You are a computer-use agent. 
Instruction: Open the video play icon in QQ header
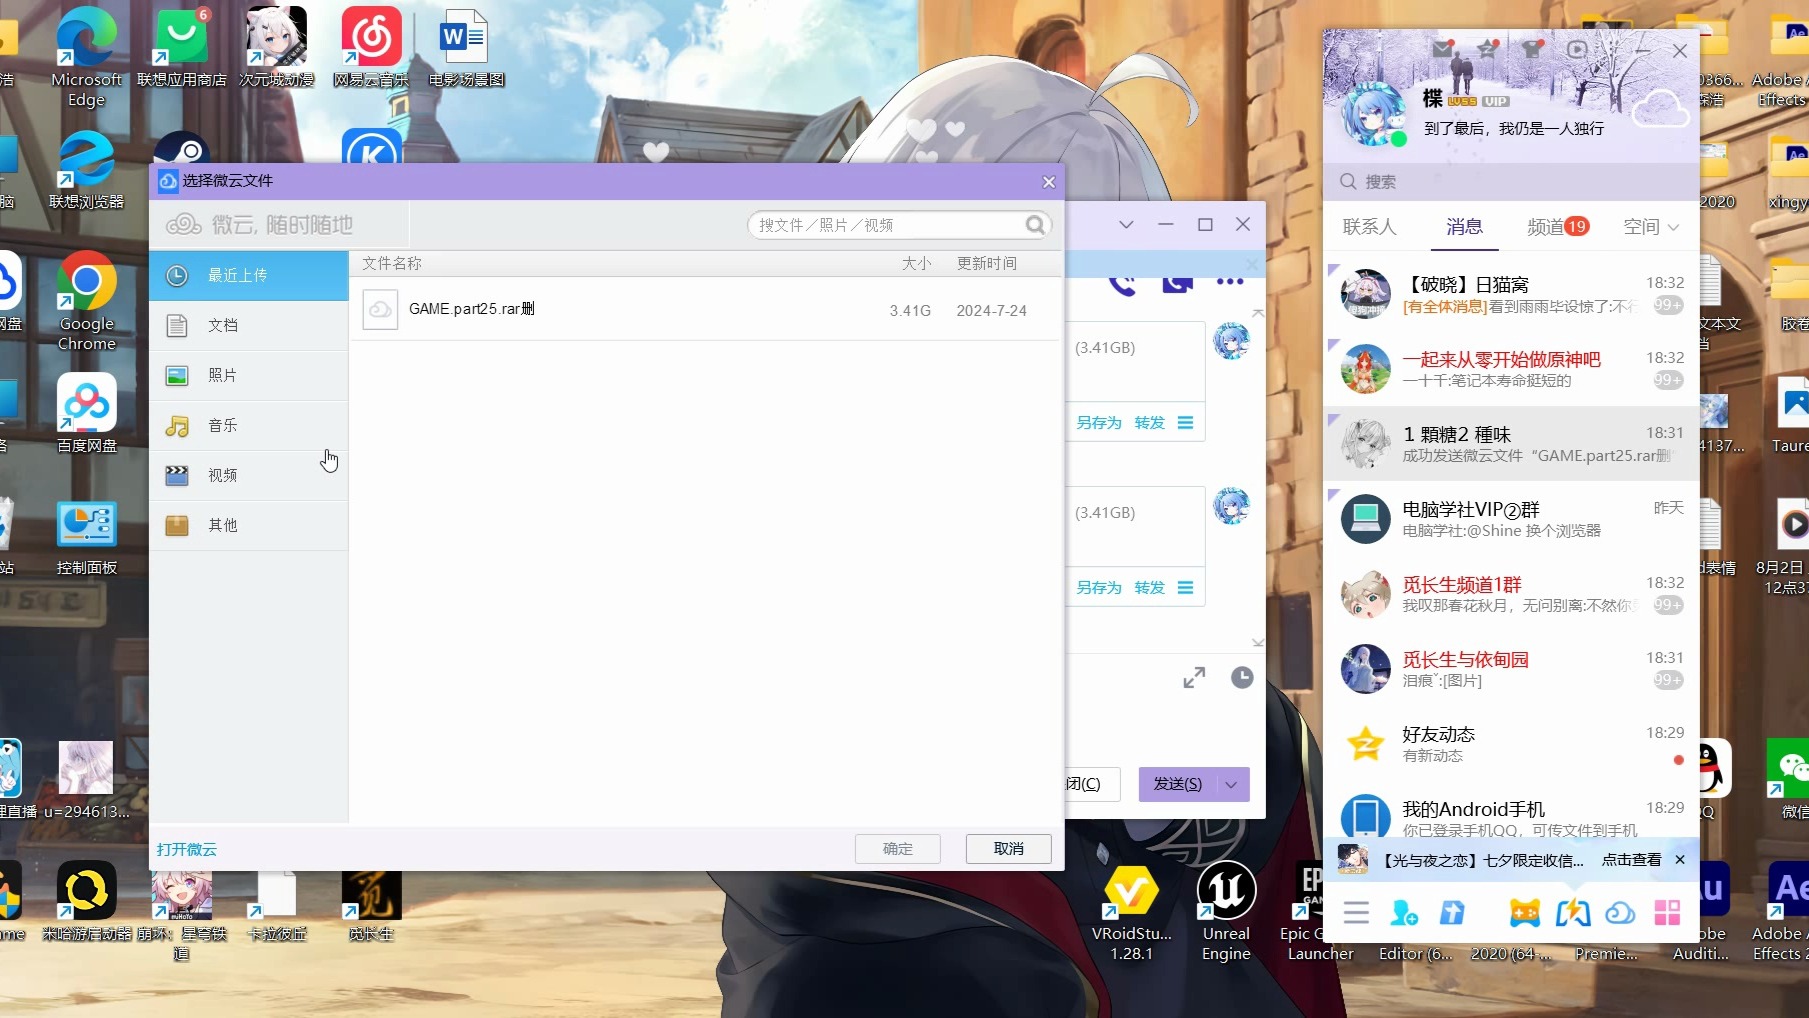click(1577, 48)
